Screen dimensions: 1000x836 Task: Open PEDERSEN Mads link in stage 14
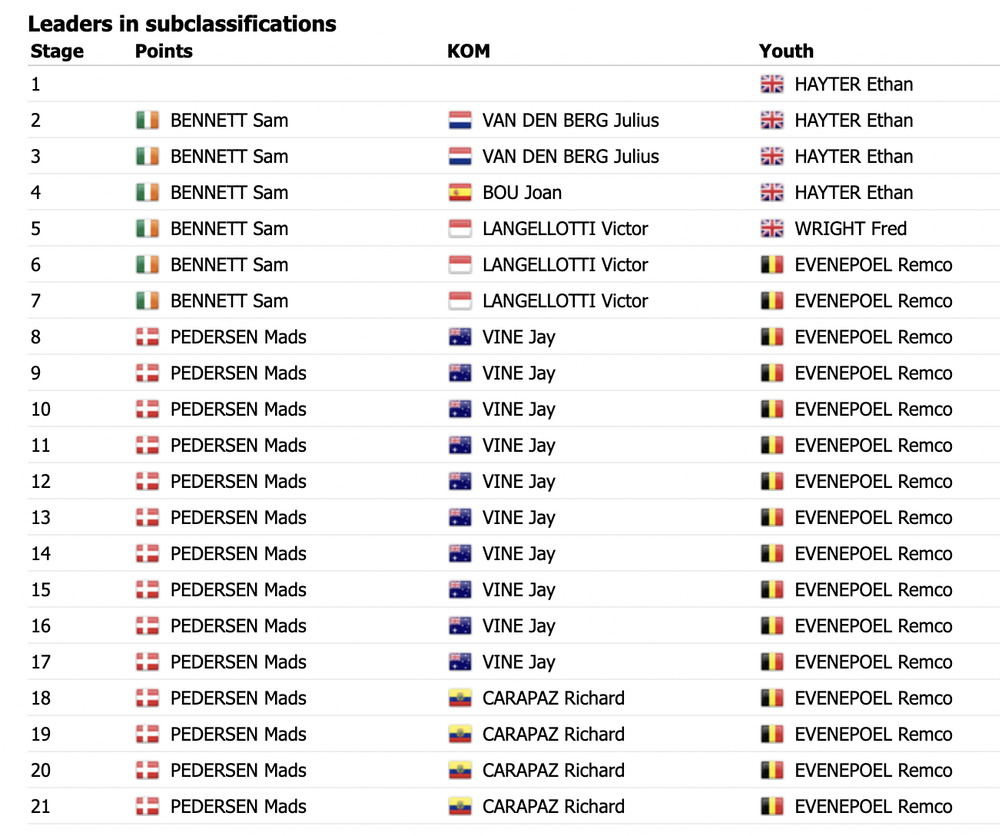pos(238,554)
